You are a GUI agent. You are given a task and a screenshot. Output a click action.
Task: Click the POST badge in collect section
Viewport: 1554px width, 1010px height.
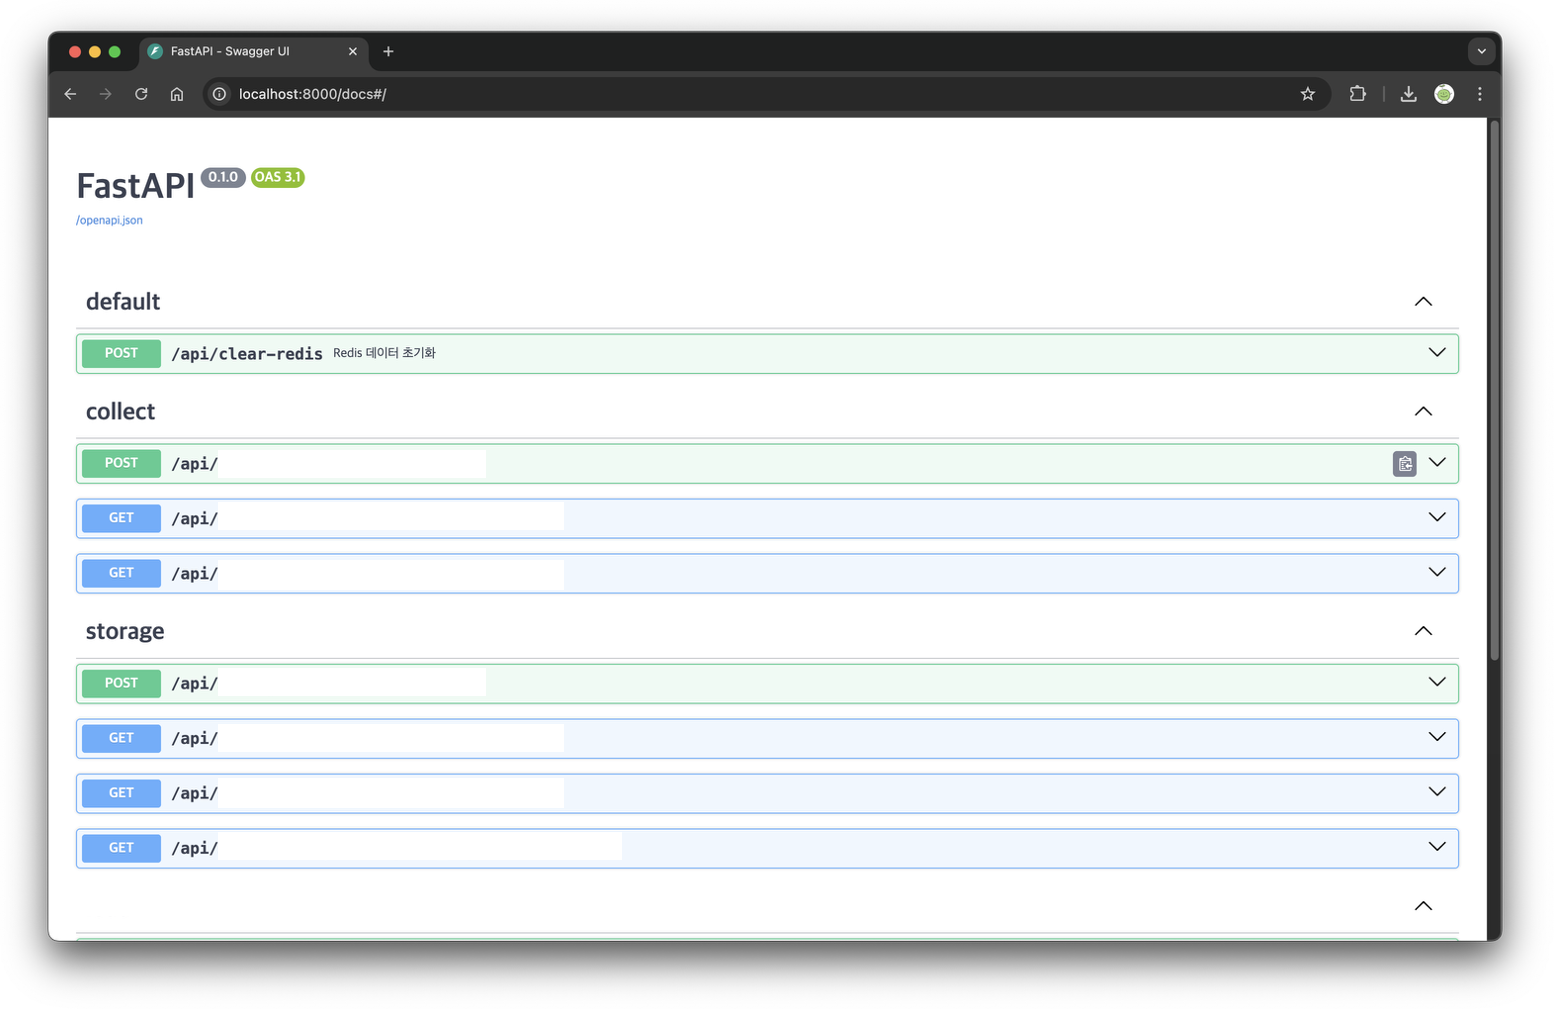(x=121, y=464)
